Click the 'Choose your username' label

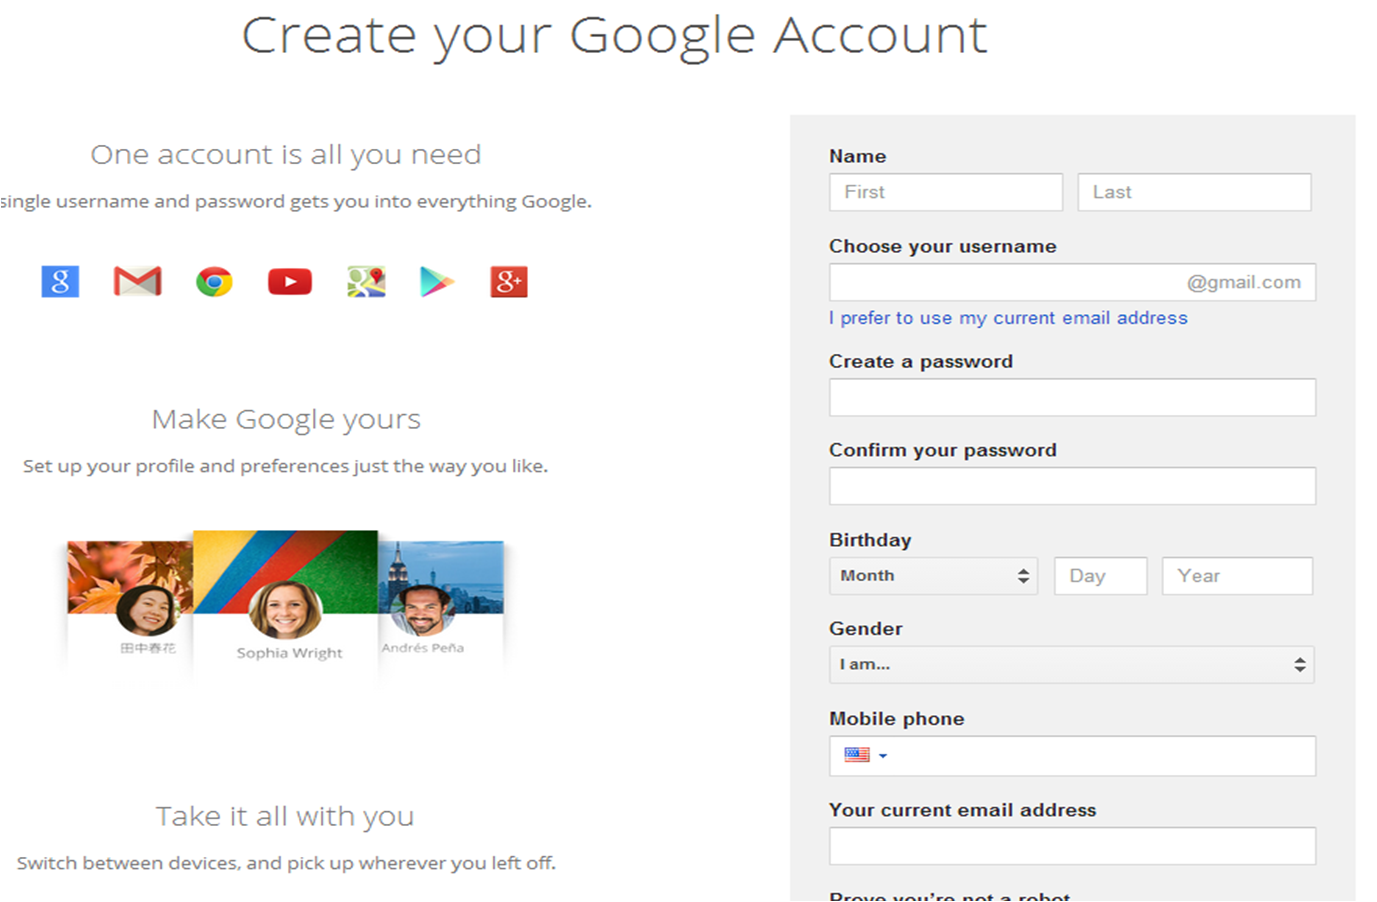943,247
